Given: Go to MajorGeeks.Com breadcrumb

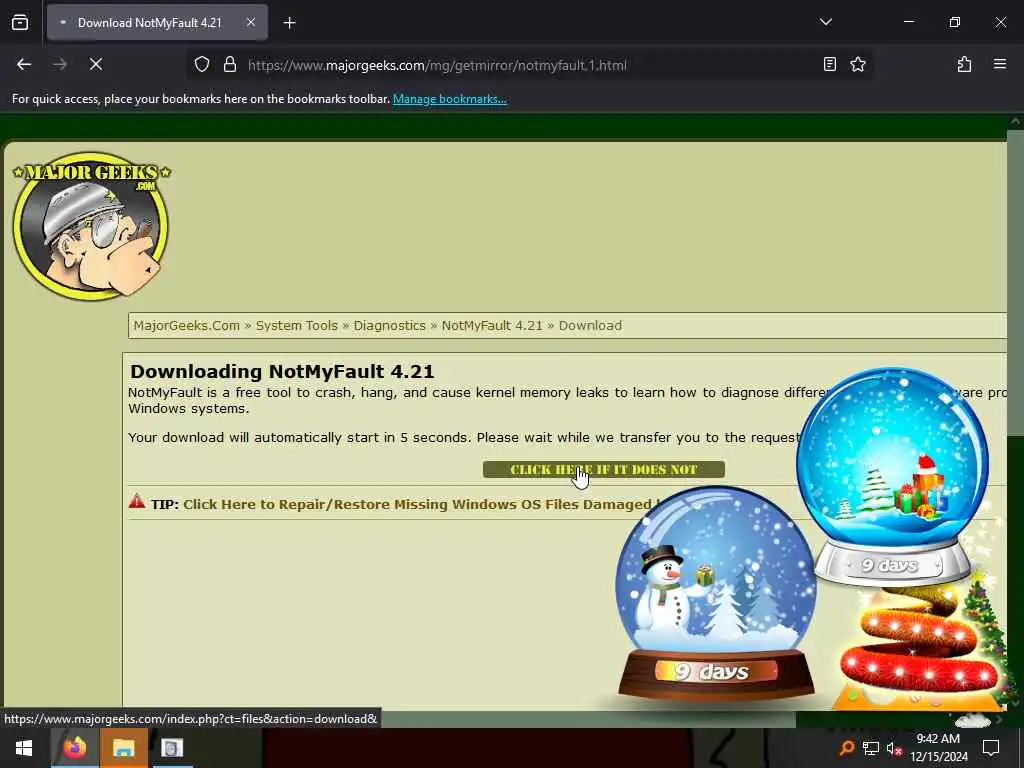Looking at the screenshot, I should (x=187, y=325).
